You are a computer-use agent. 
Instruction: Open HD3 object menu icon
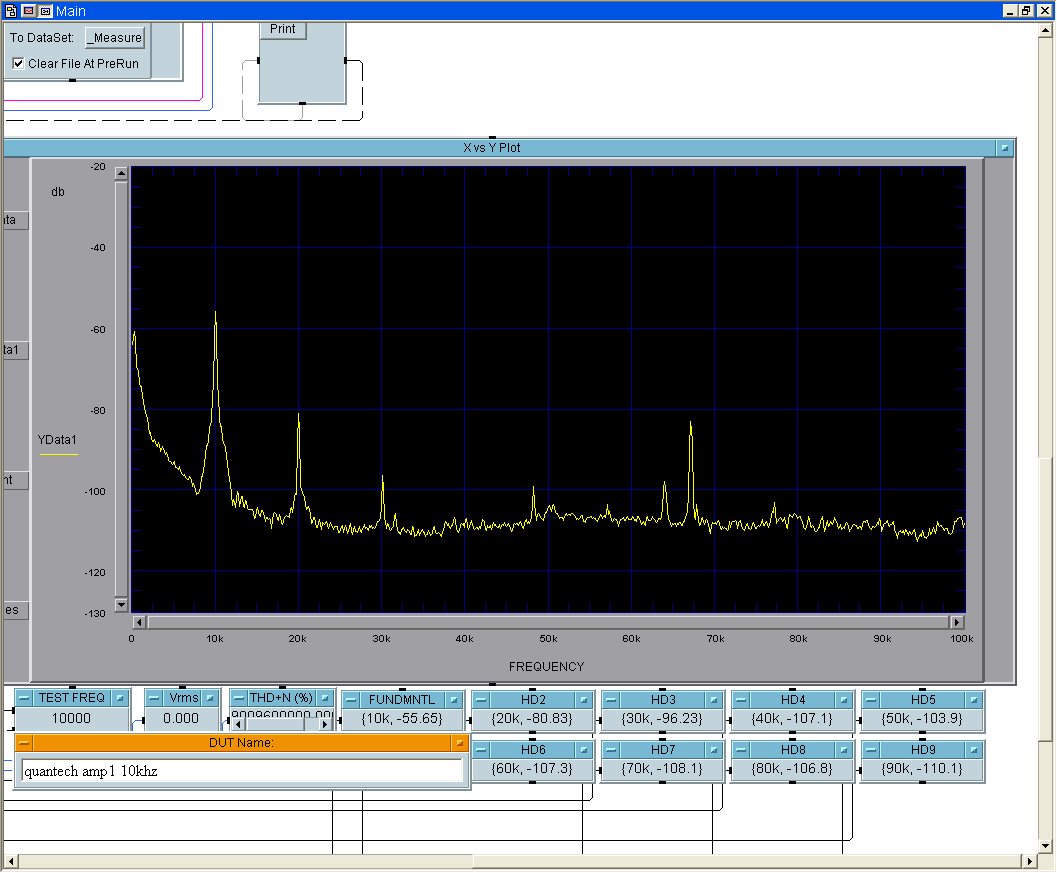(714, 700)
